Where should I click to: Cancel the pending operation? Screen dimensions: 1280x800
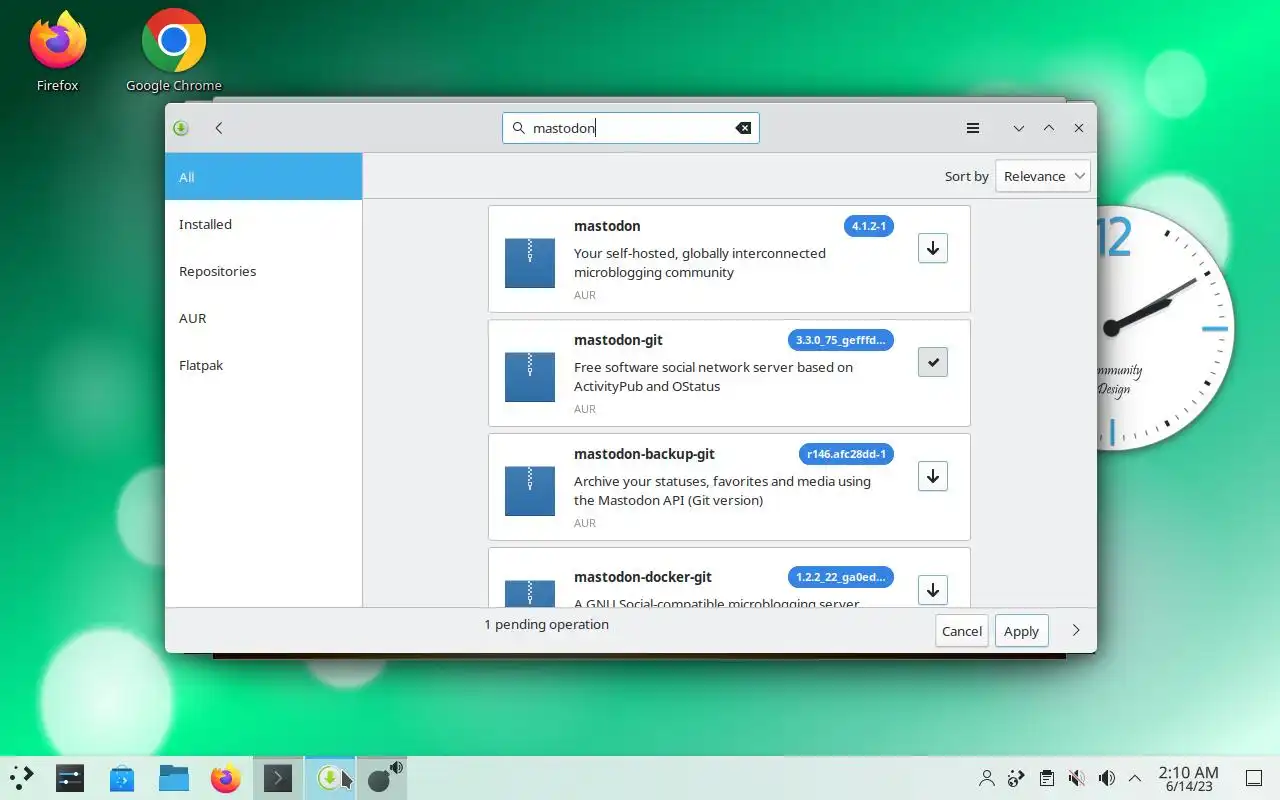[962, 631]
